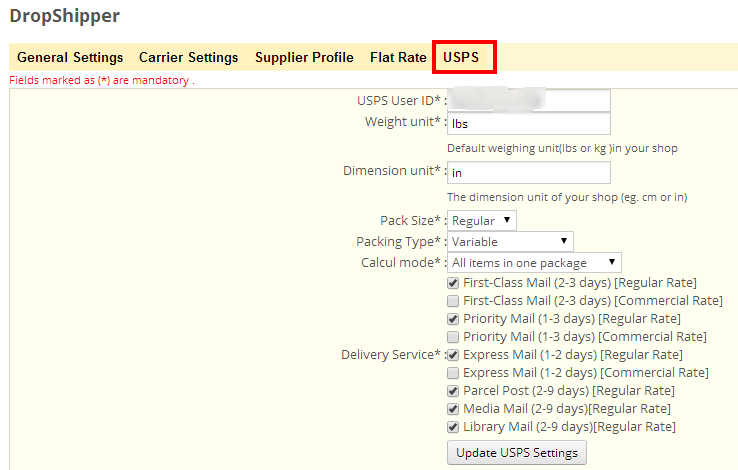Click the Delivery Service label
This screenshot has height=470, width=738.
[393, 355]
